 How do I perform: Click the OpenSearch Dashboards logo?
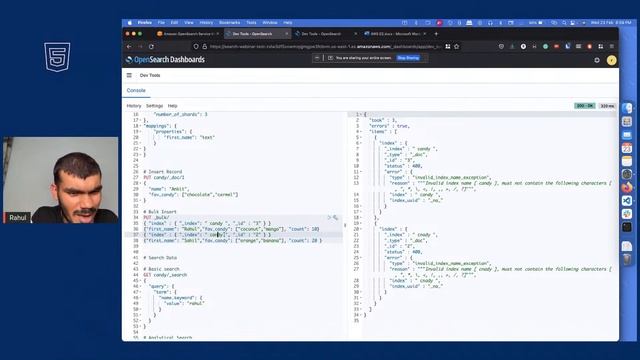coord(165,60)
